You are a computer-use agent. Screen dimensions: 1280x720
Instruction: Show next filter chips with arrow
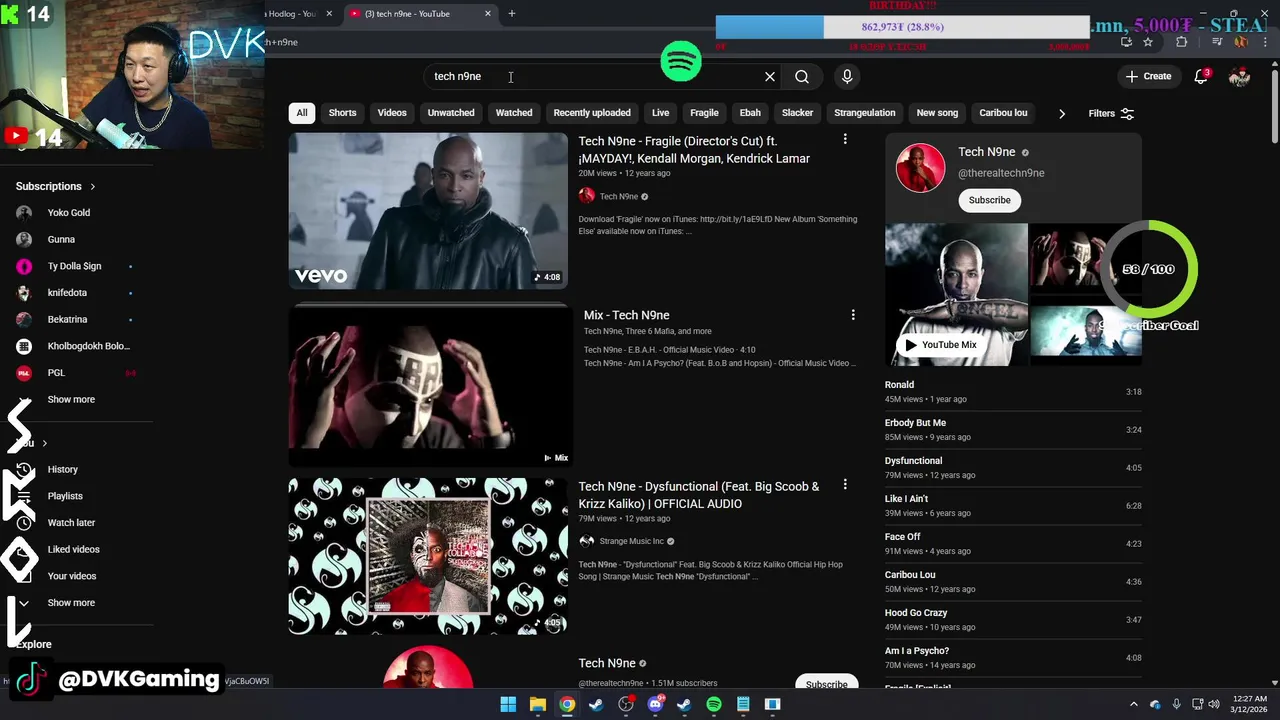1061,113
